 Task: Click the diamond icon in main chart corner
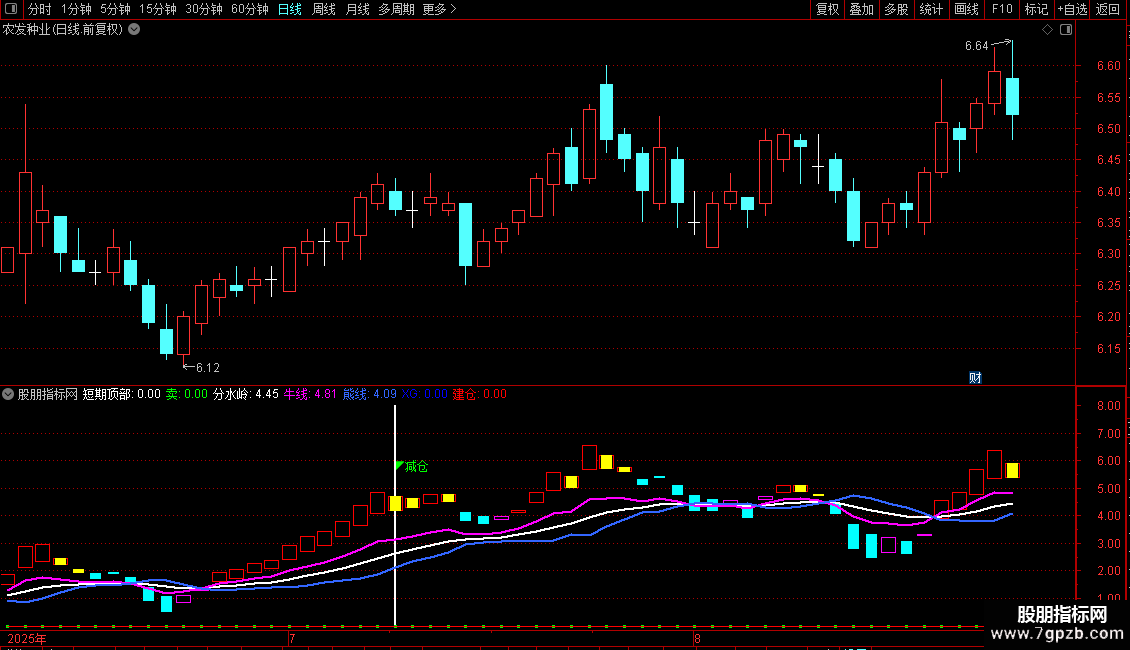[1047, 30]
